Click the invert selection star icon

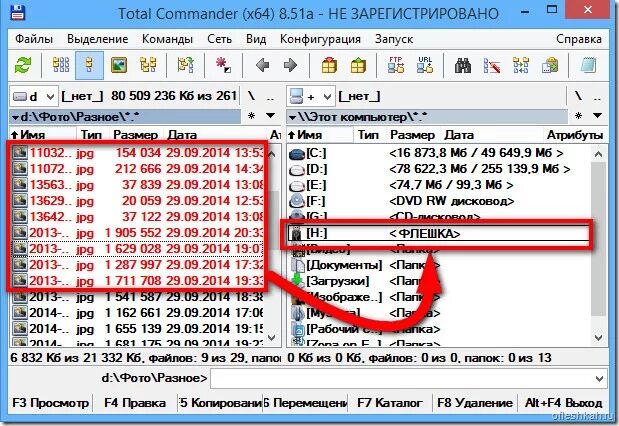click(223, 65)
